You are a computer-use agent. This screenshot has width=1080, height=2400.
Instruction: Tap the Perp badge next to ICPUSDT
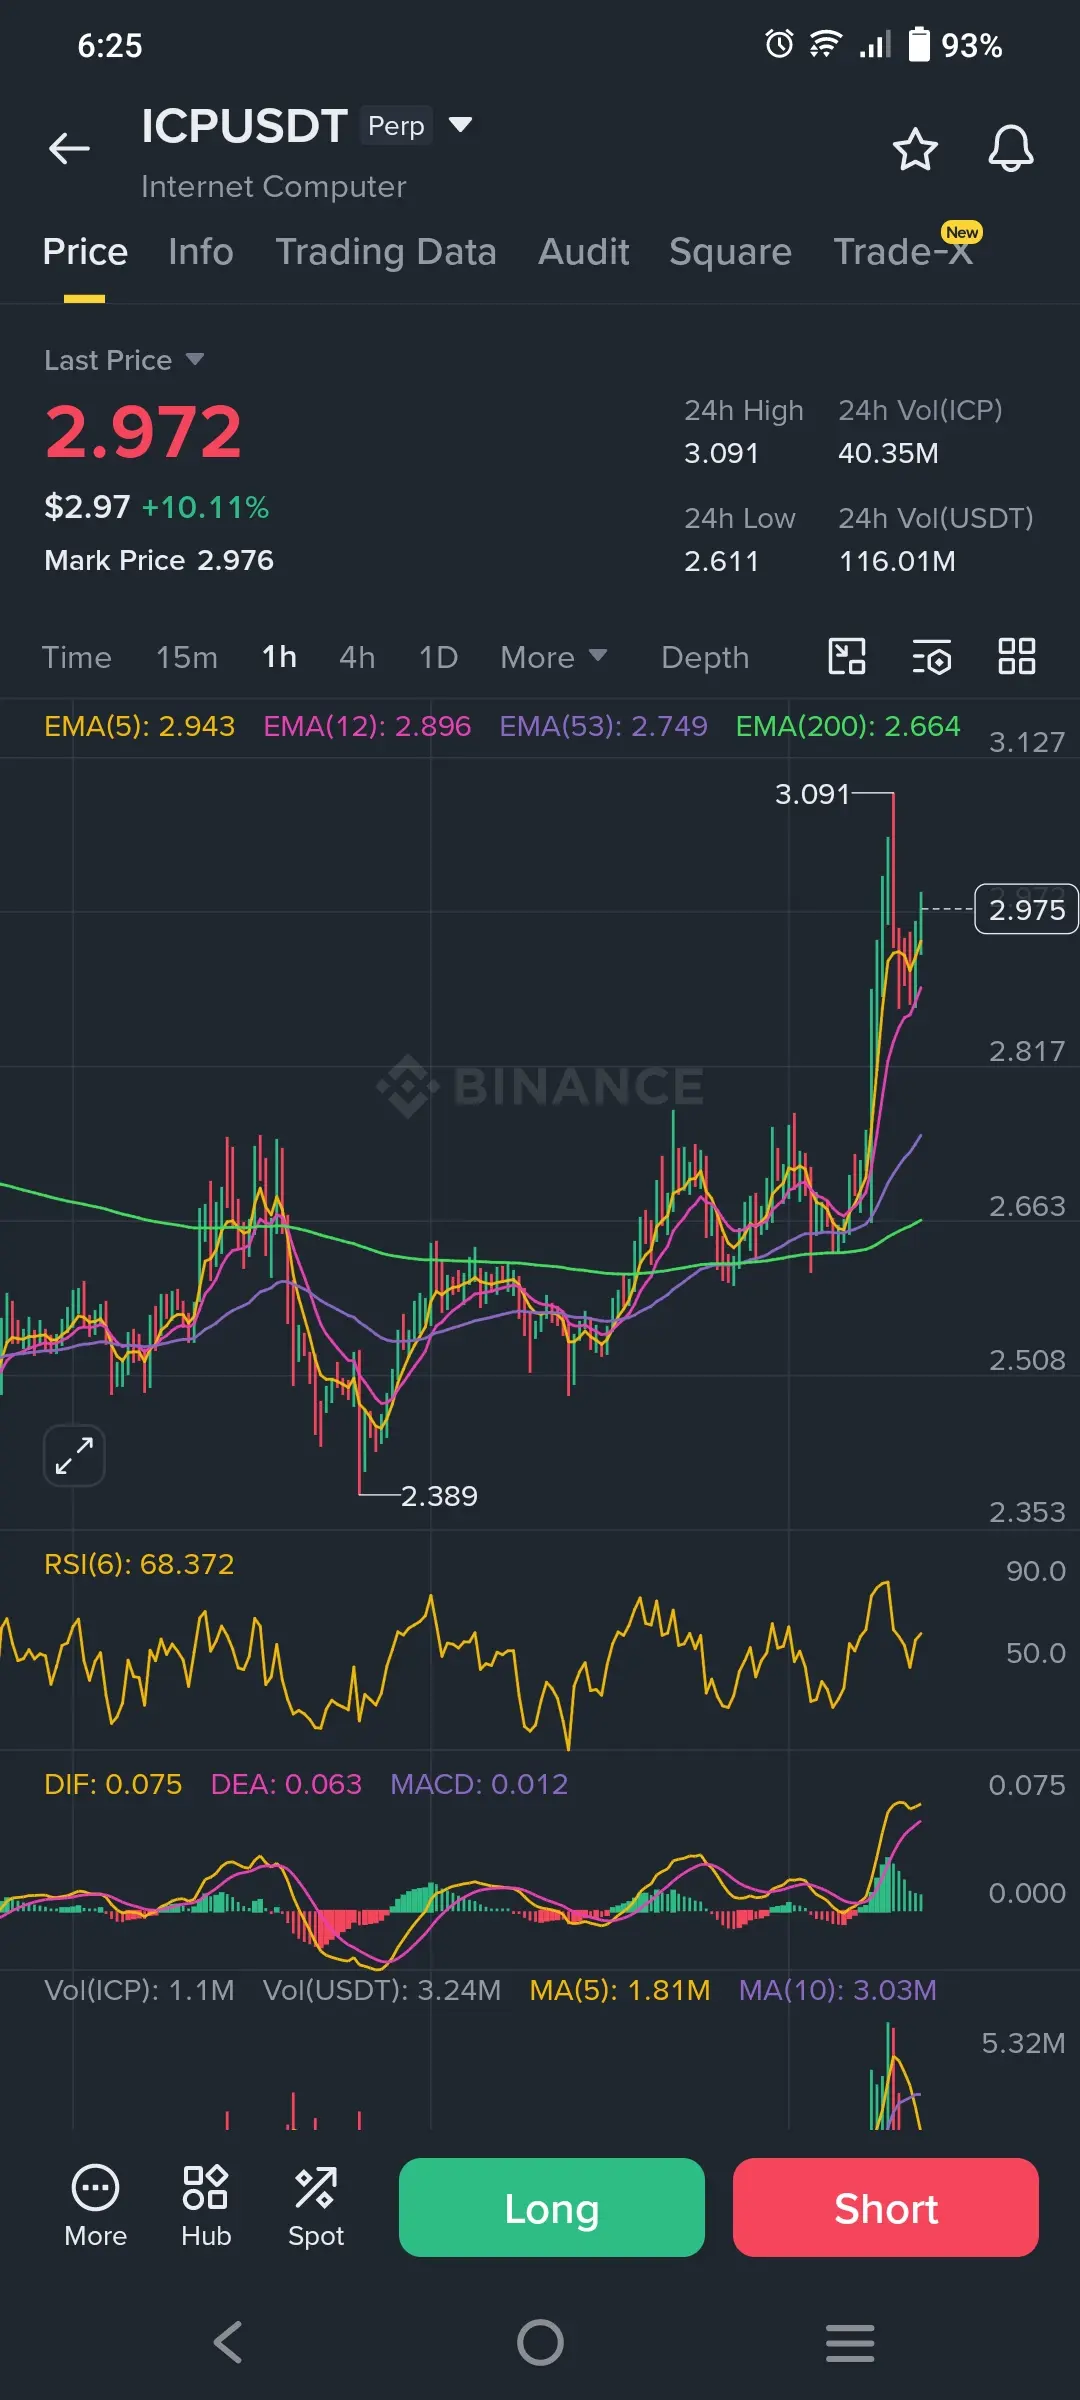pyautogui.click(x=396, y=125)
